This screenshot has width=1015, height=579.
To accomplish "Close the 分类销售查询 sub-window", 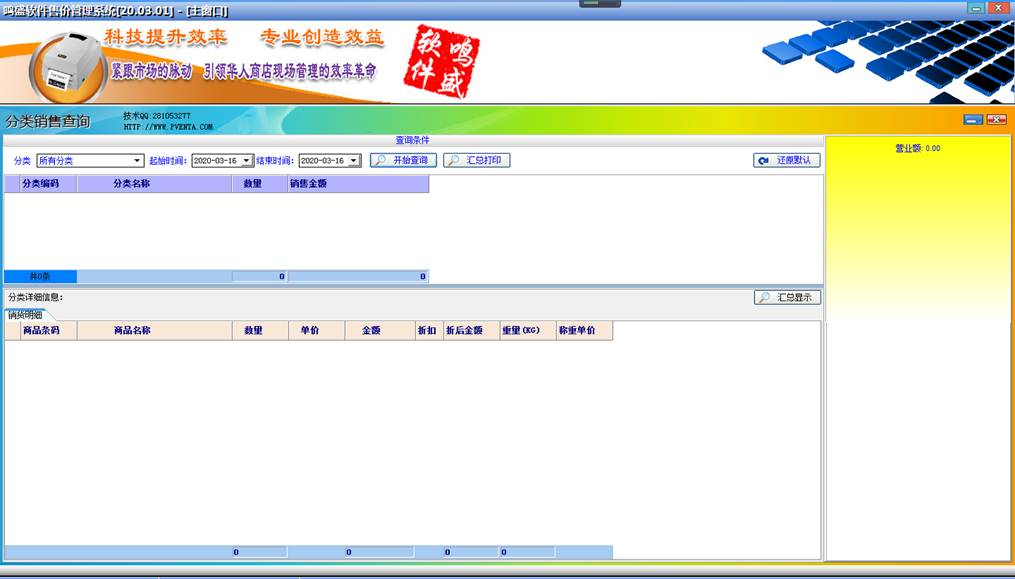I will pyautogui.click(x=996, y=120).
